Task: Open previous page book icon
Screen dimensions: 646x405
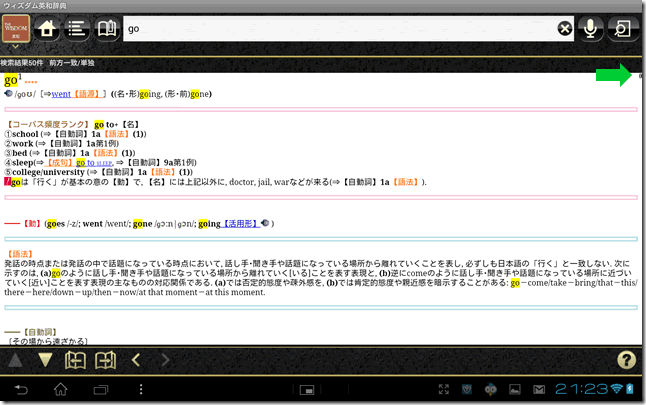Action: point(76,359)
